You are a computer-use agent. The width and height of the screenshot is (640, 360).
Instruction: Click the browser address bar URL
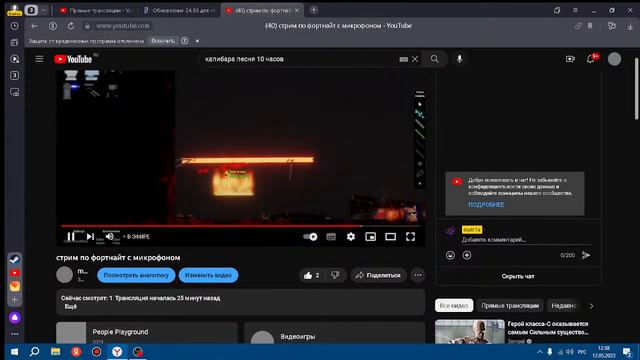pos(123,26)
